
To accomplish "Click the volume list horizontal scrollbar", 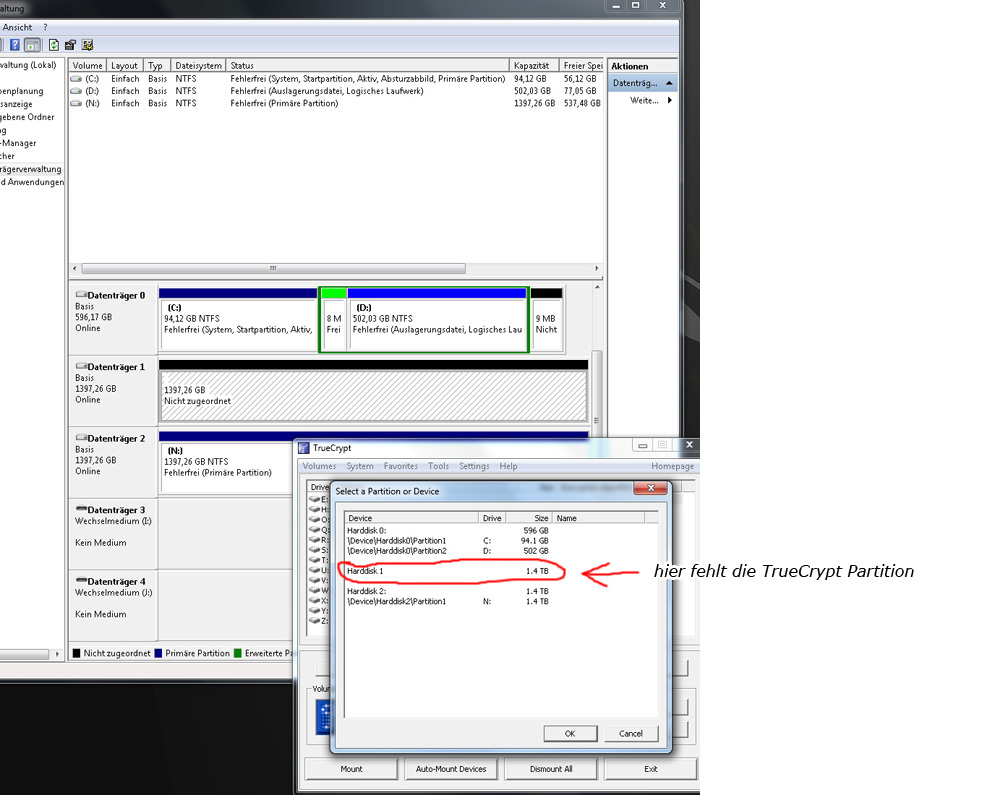I will point(274,268).
